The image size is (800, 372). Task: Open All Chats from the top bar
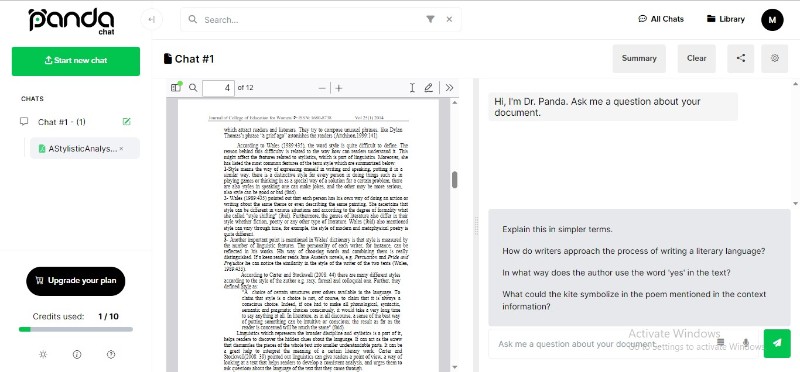click(661, 19)
